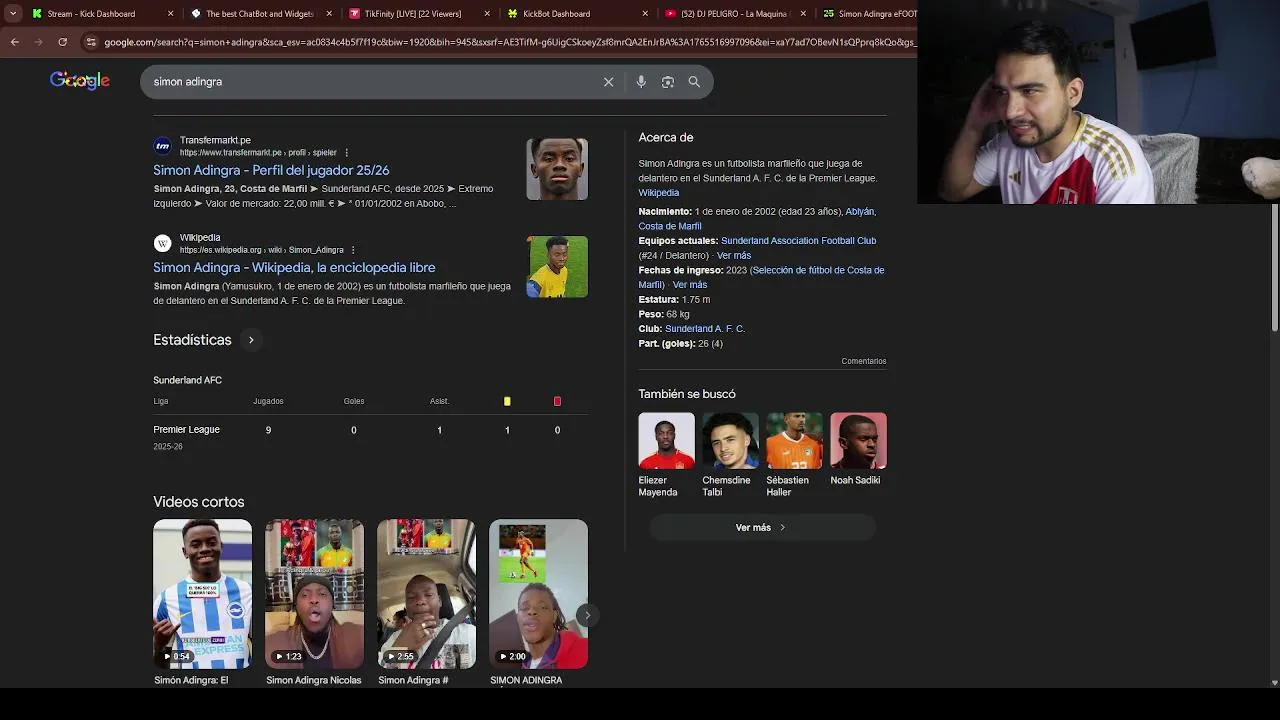This screenshot has height=720, width=1280.
Task: Click the magnifier search button
Action: [694, 82]
